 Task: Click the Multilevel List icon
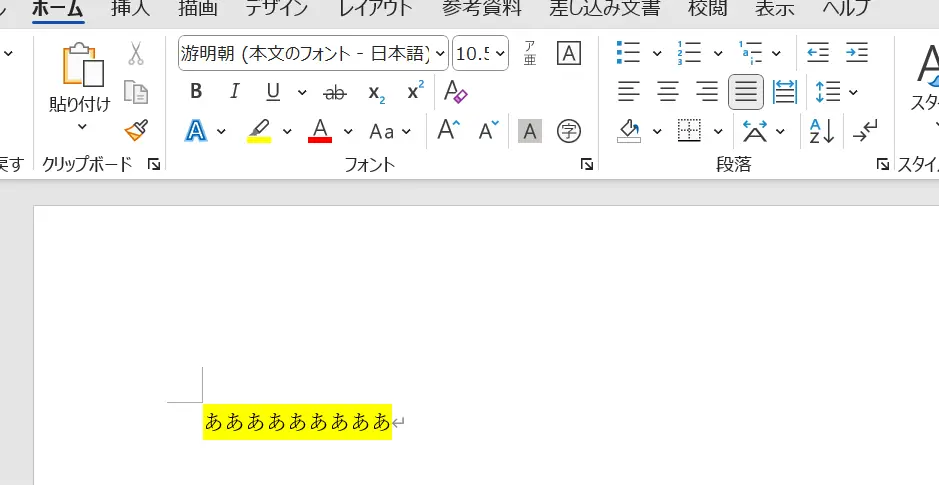pyautogui.click(x=750, y=53)
